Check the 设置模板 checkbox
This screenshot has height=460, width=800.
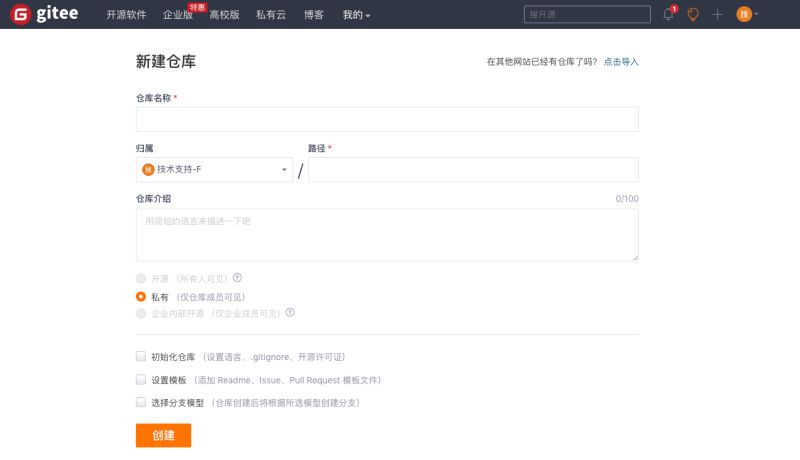[141, 379]
